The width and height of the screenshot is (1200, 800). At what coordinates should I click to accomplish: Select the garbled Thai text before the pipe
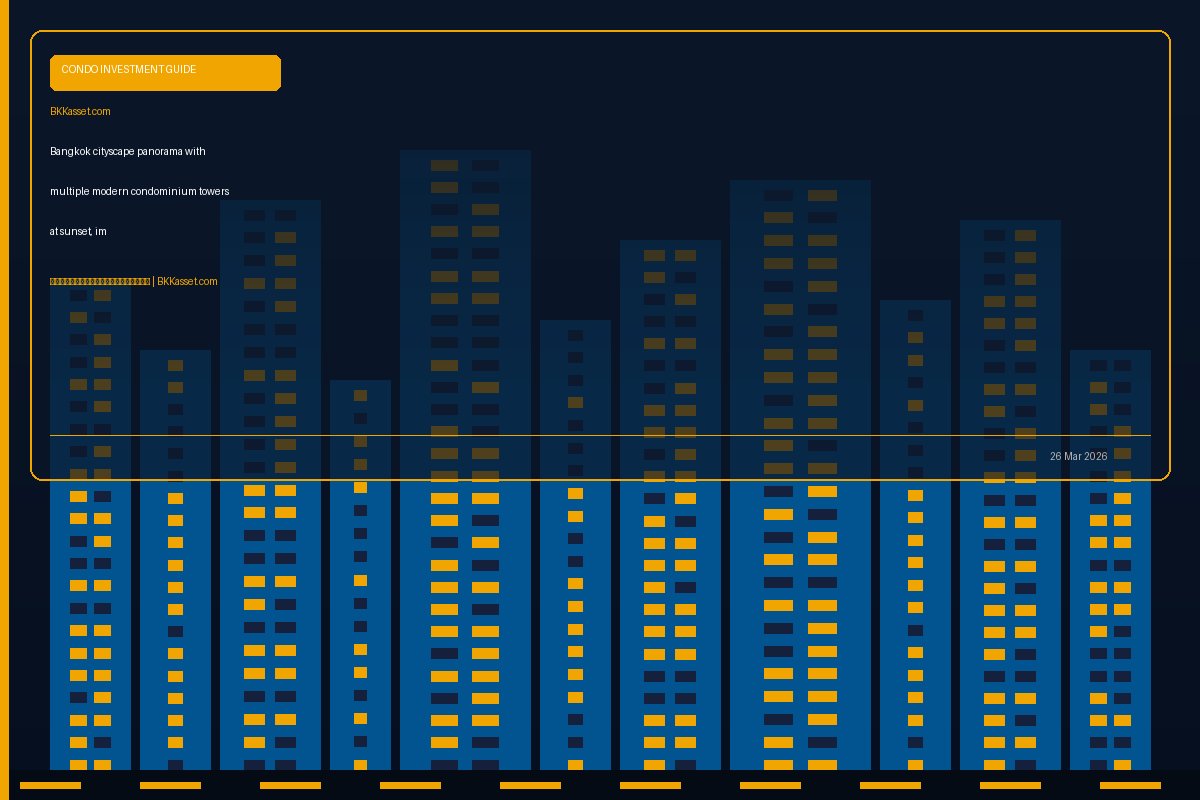100,282
